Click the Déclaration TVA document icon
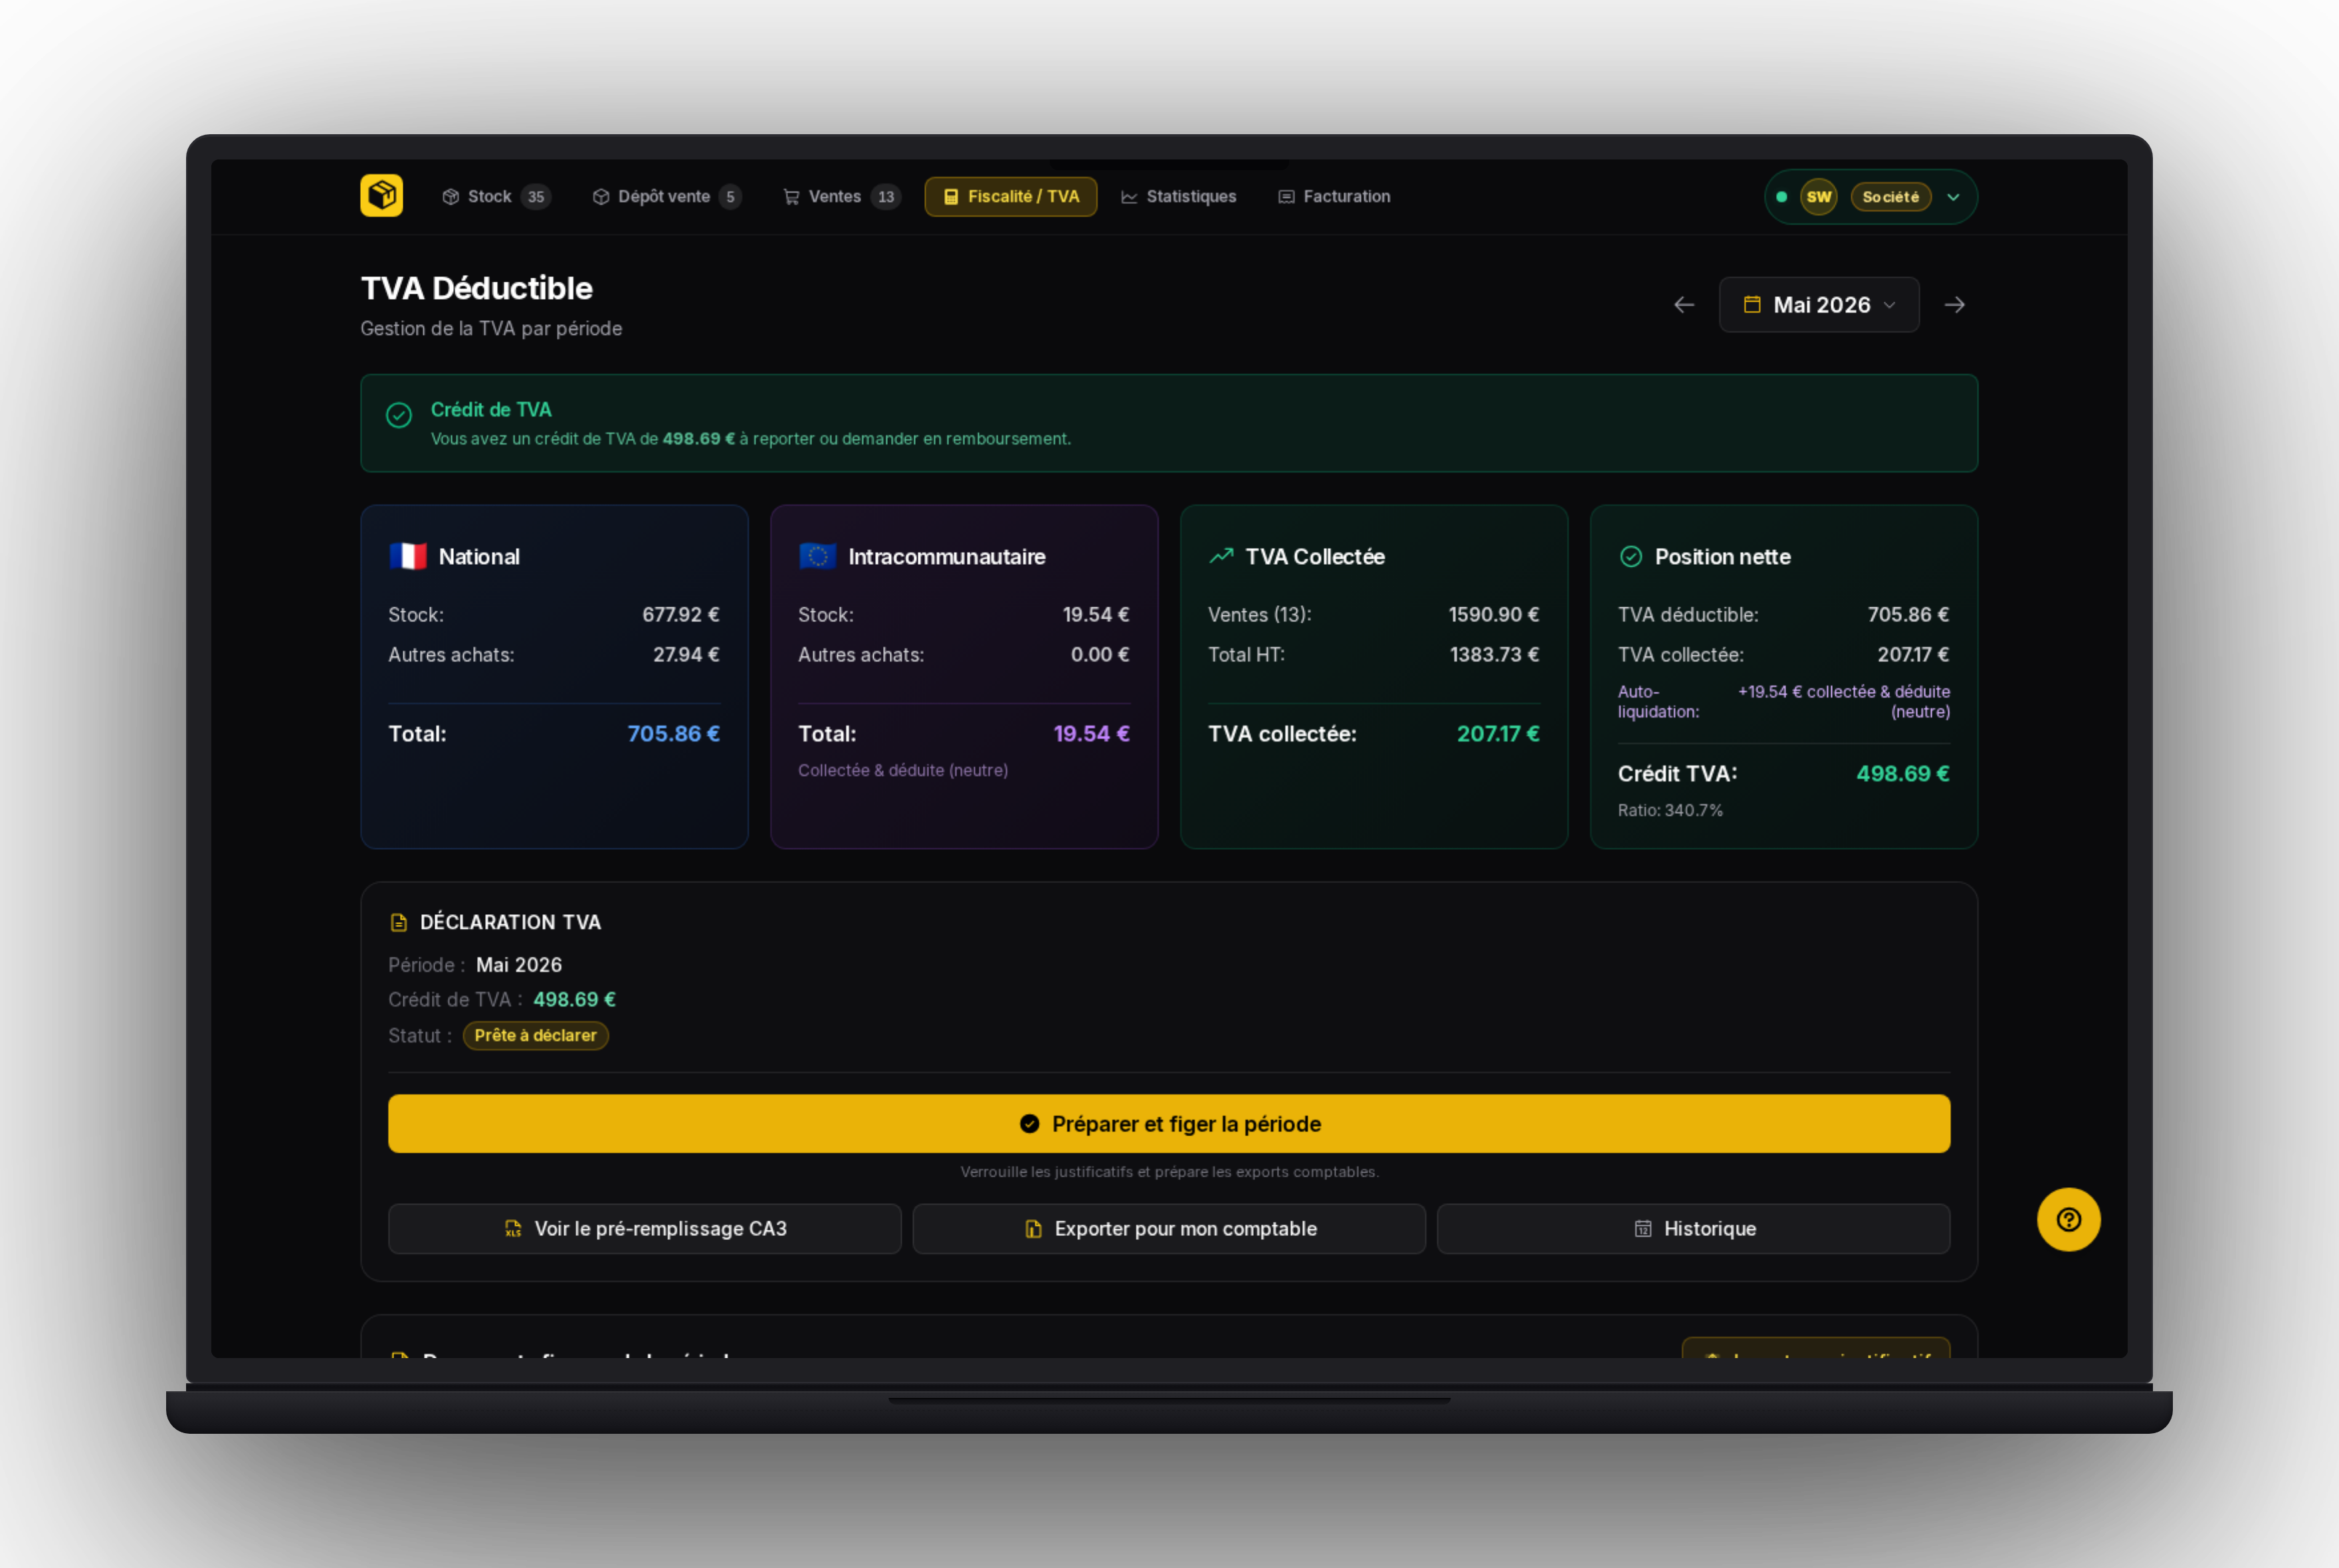Image resolution: width=2339 pixels, height=1568 pixels. click(399, 922)
